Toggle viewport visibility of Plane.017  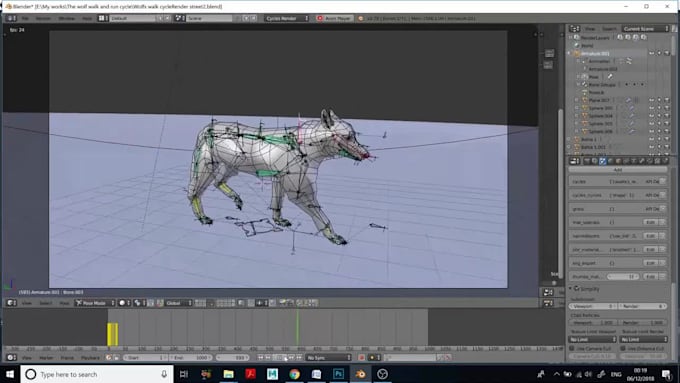pyautogui.click(x=651, y=100)
